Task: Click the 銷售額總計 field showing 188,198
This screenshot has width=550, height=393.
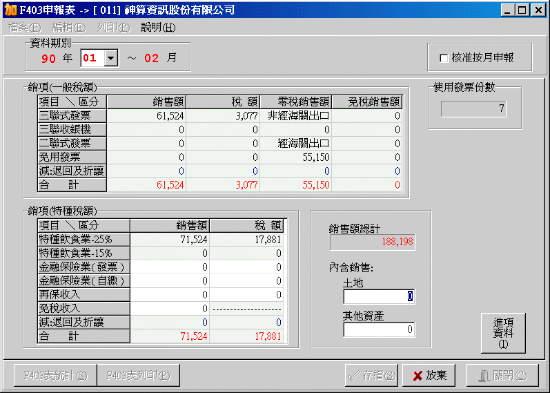Action: (x=373, y=242)
